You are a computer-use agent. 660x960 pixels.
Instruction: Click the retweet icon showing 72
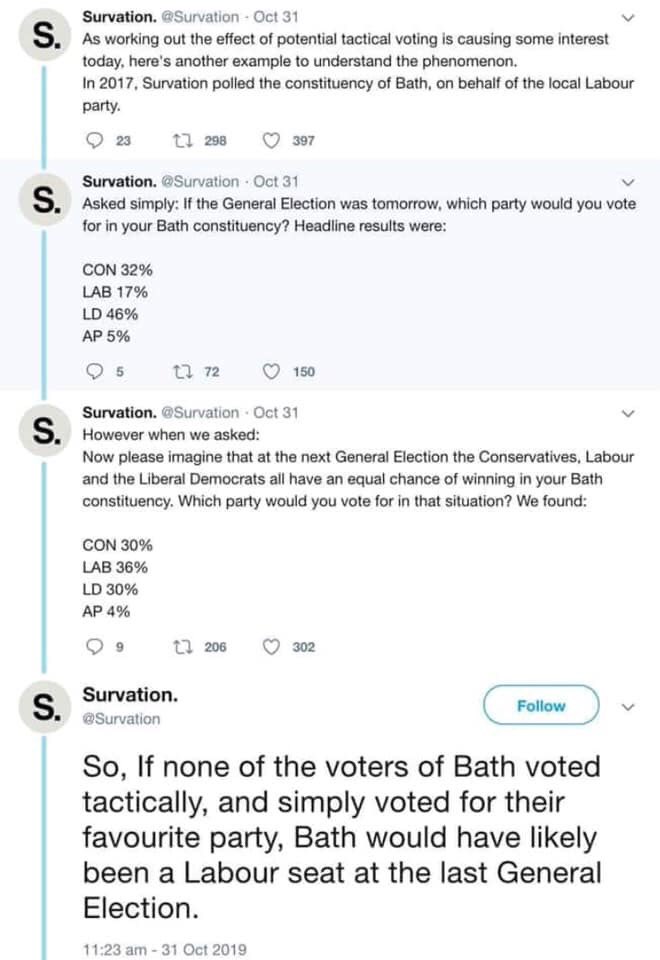[x=181, y=372]
